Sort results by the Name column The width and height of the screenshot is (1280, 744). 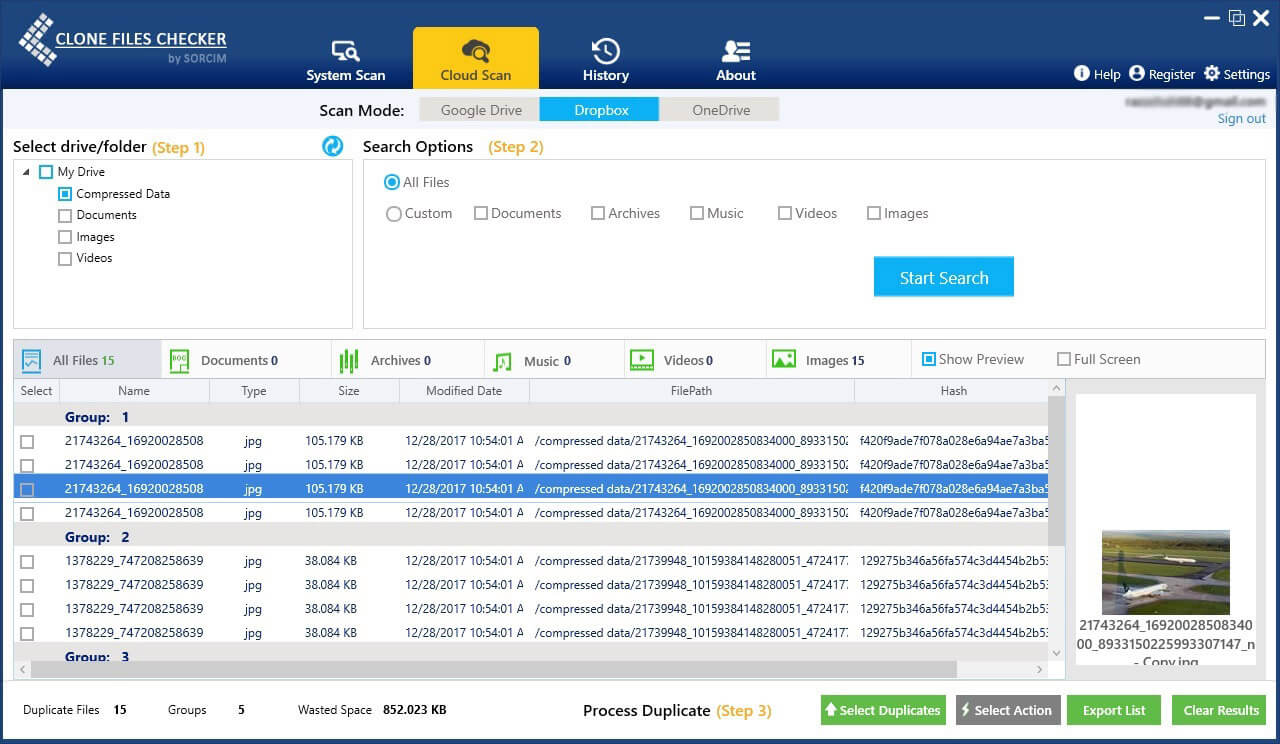pos(134,391)
